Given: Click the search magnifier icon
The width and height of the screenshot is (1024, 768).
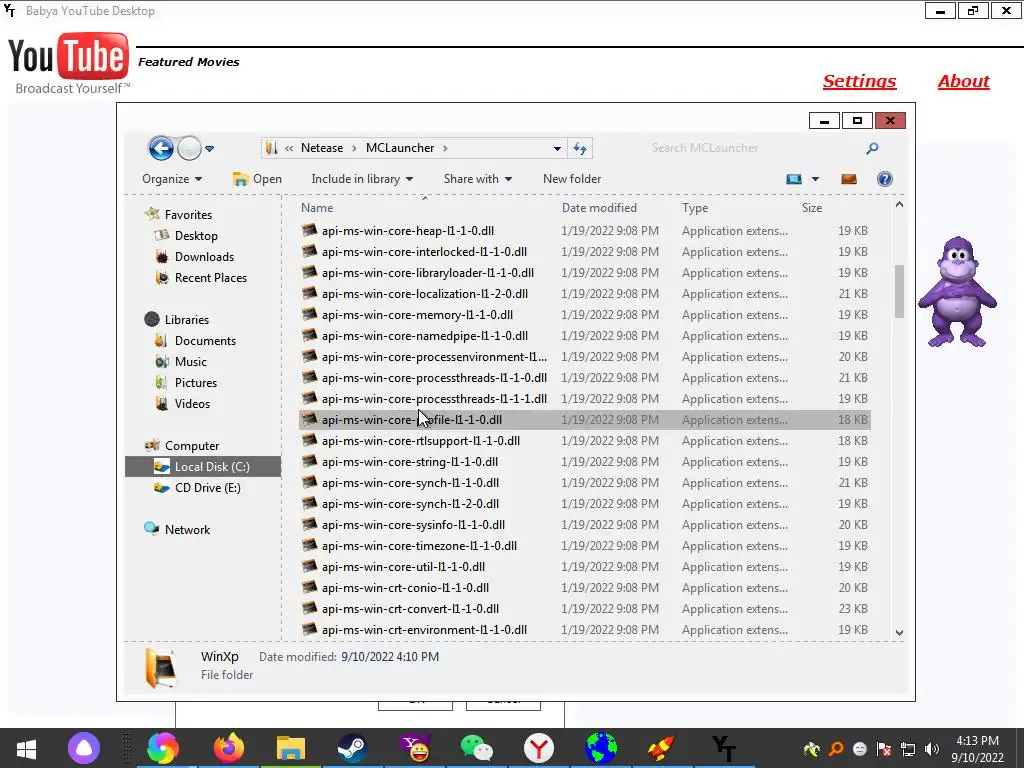Looking at the screenshot, I should 872,148.
